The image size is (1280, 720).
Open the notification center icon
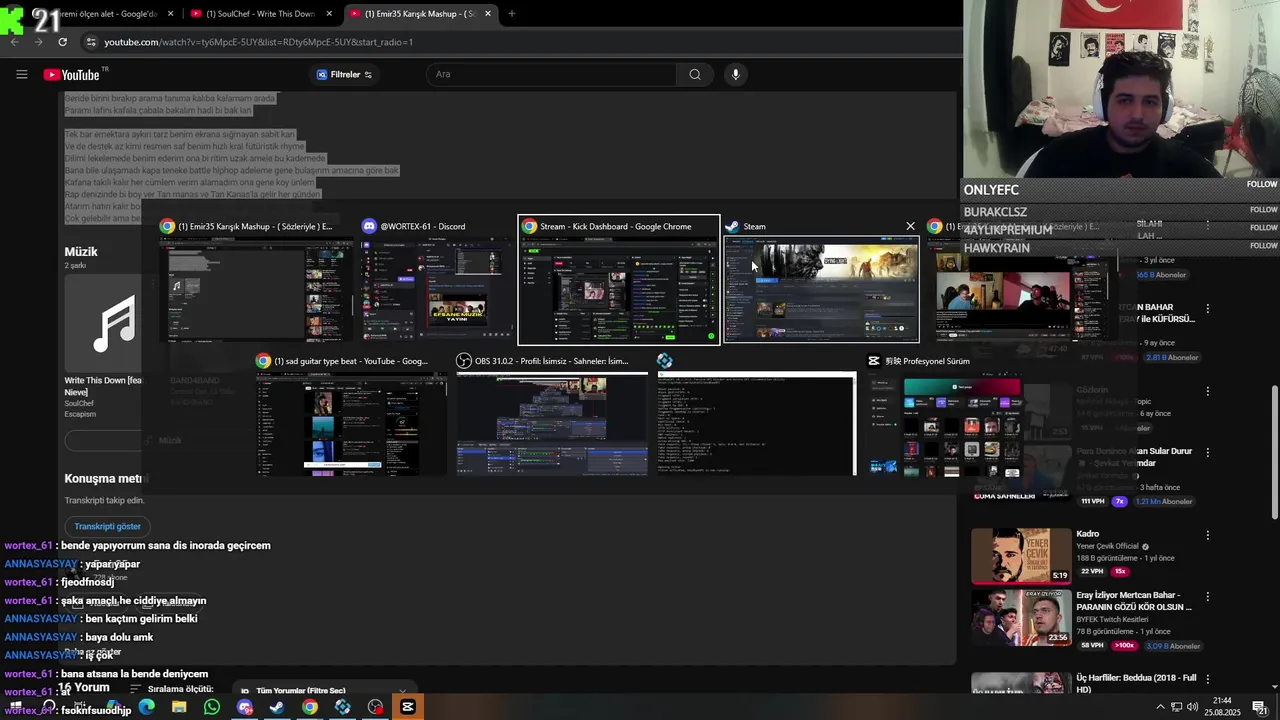(1260, 707)
